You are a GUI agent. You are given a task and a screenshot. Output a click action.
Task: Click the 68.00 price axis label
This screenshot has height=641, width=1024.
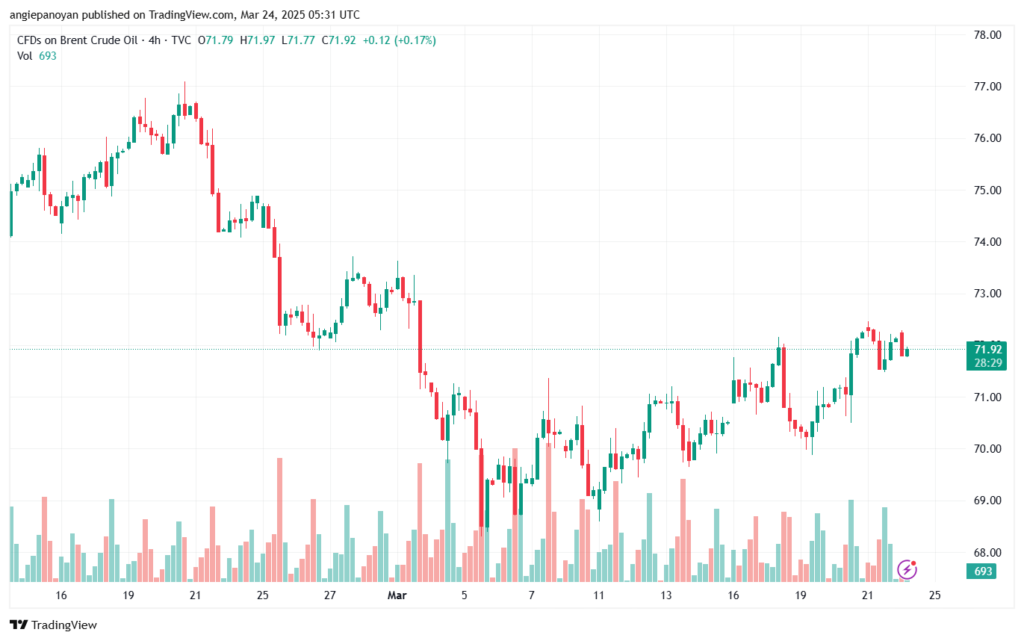pos(988,552)
